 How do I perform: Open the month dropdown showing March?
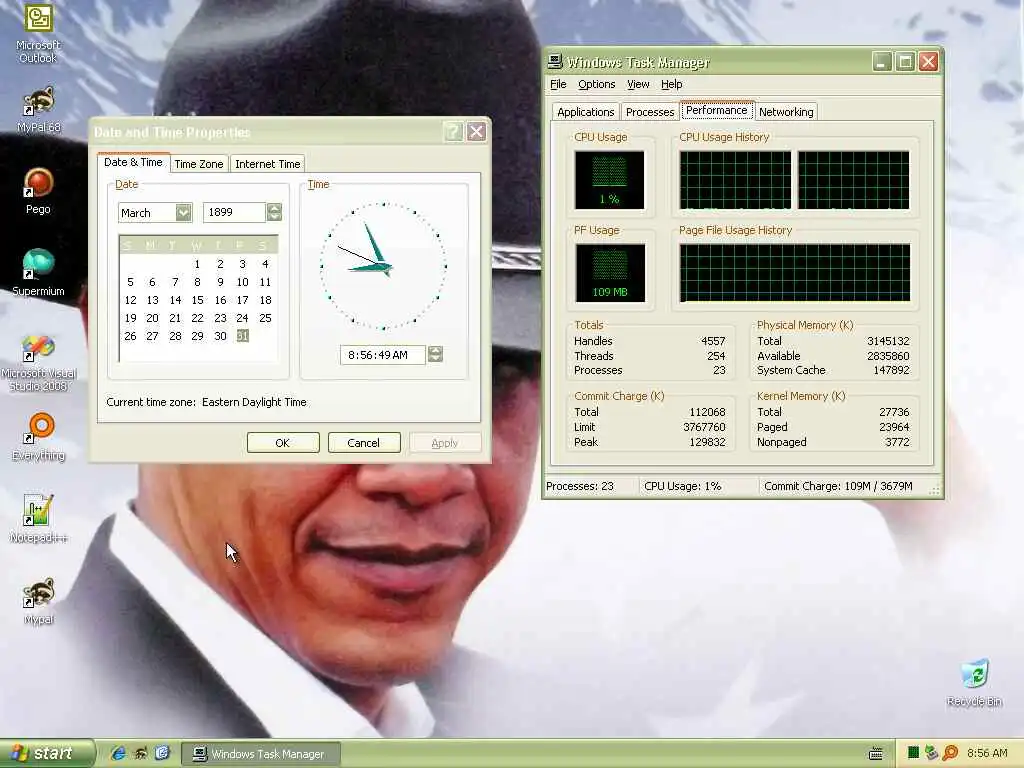click(184, 212)
